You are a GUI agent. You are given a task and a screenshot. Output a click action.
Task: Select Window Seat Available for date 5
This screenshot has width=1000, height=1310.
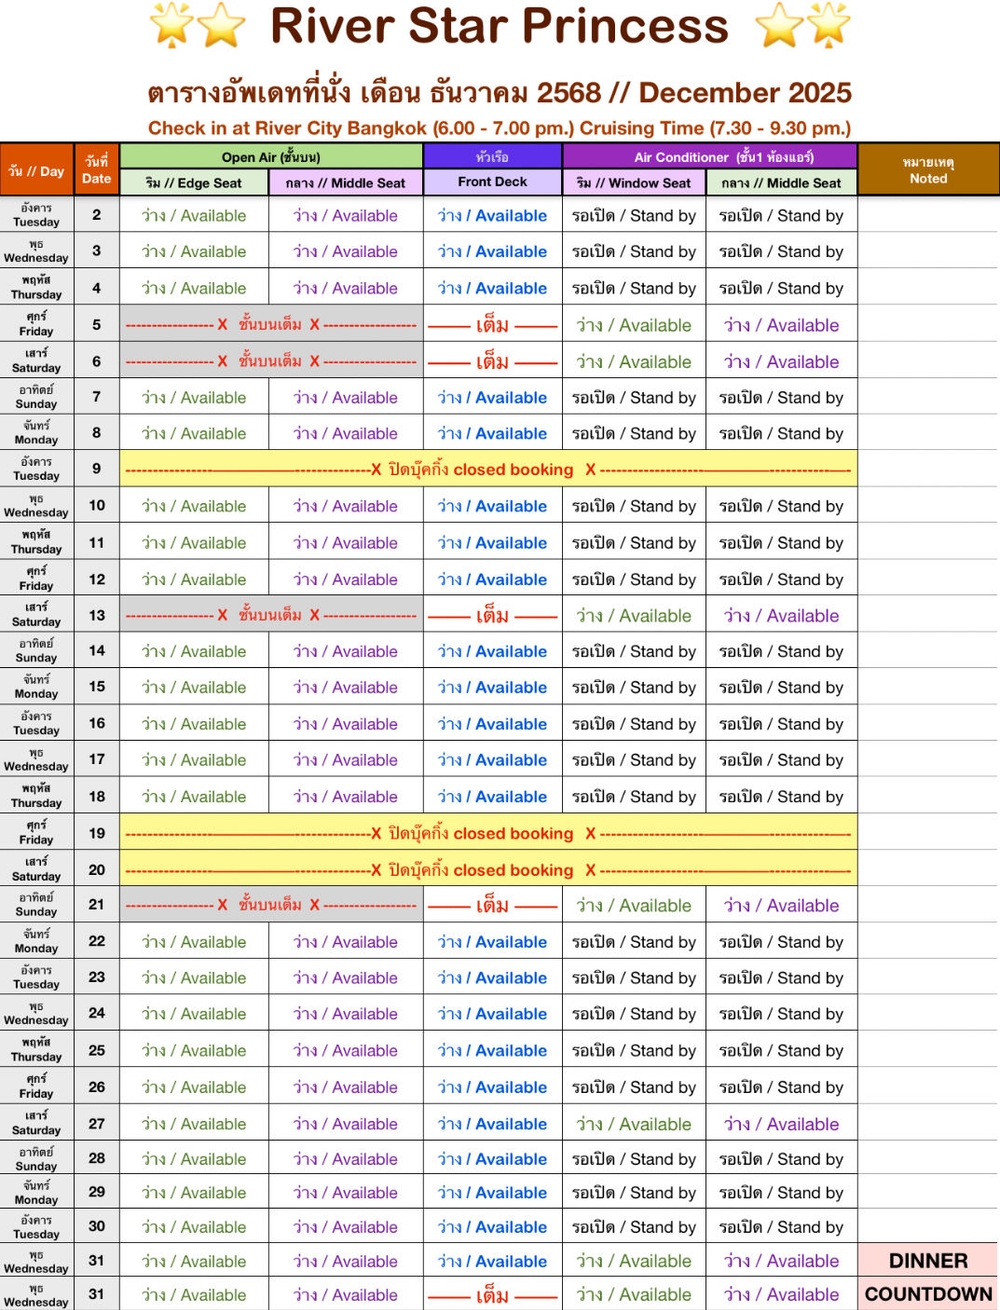(x=634, y=325)
